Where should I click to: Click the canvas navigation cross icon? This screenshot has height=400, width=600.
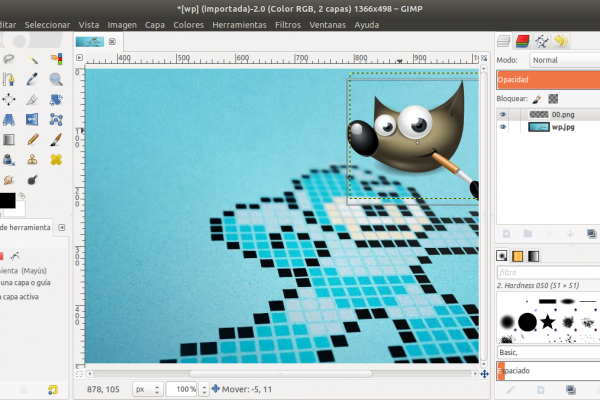(x=484, y=374)
